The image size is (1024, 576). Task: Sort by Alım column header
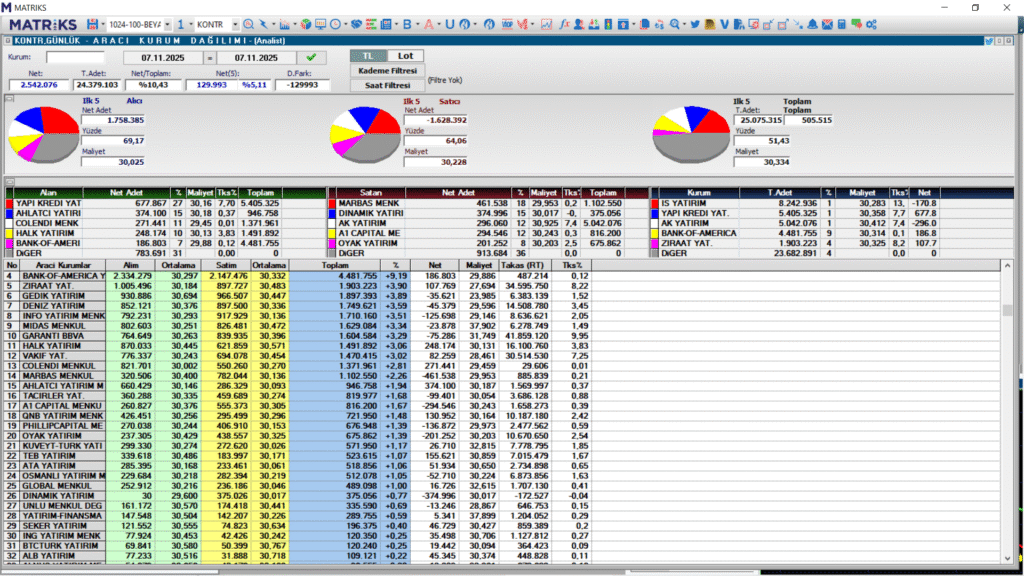click(131, 265)
